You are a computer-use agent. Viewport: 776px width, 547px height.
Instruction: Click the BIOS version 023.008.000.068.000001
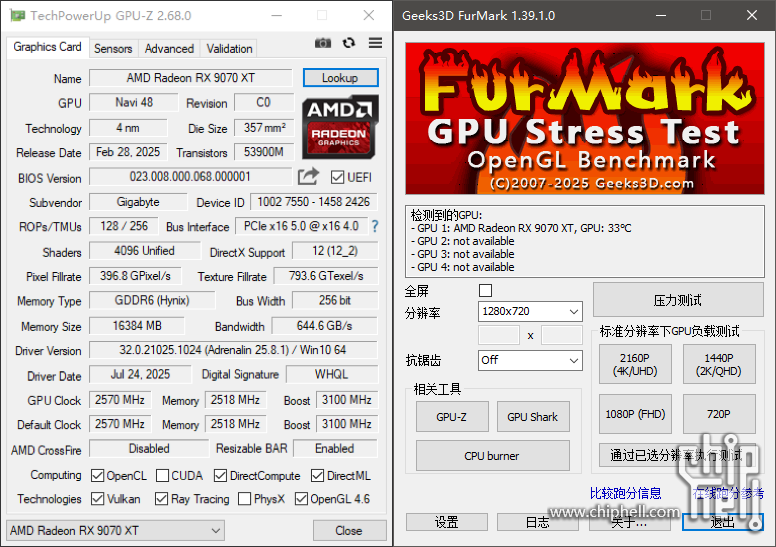coord(191,177)
